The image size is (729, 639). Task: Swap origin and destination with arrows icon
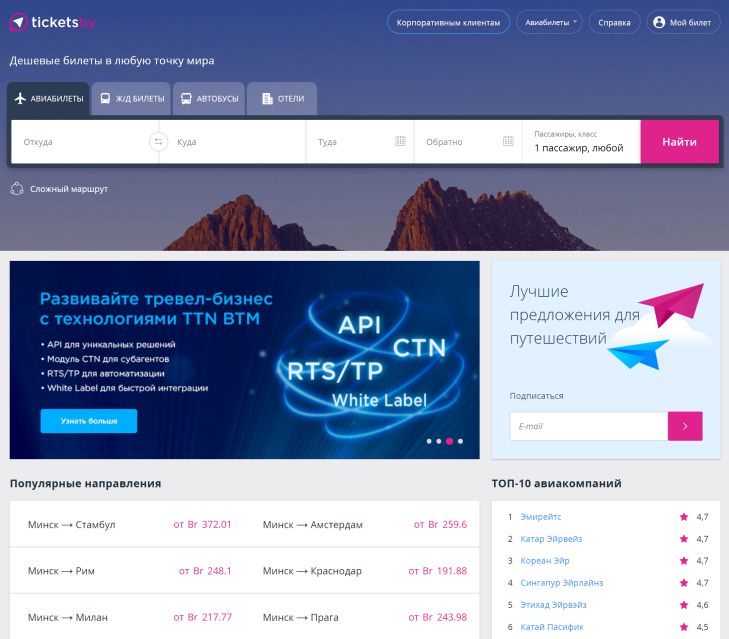[x=158, y=142]
